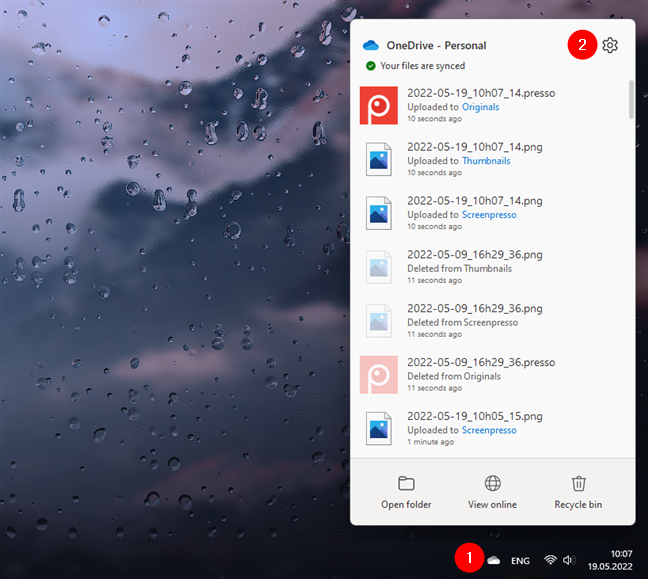The width and height of the screenshot is (648, 579).
Task: Click faded image icon deleted from Screenpresso
Action: (379, 321)
